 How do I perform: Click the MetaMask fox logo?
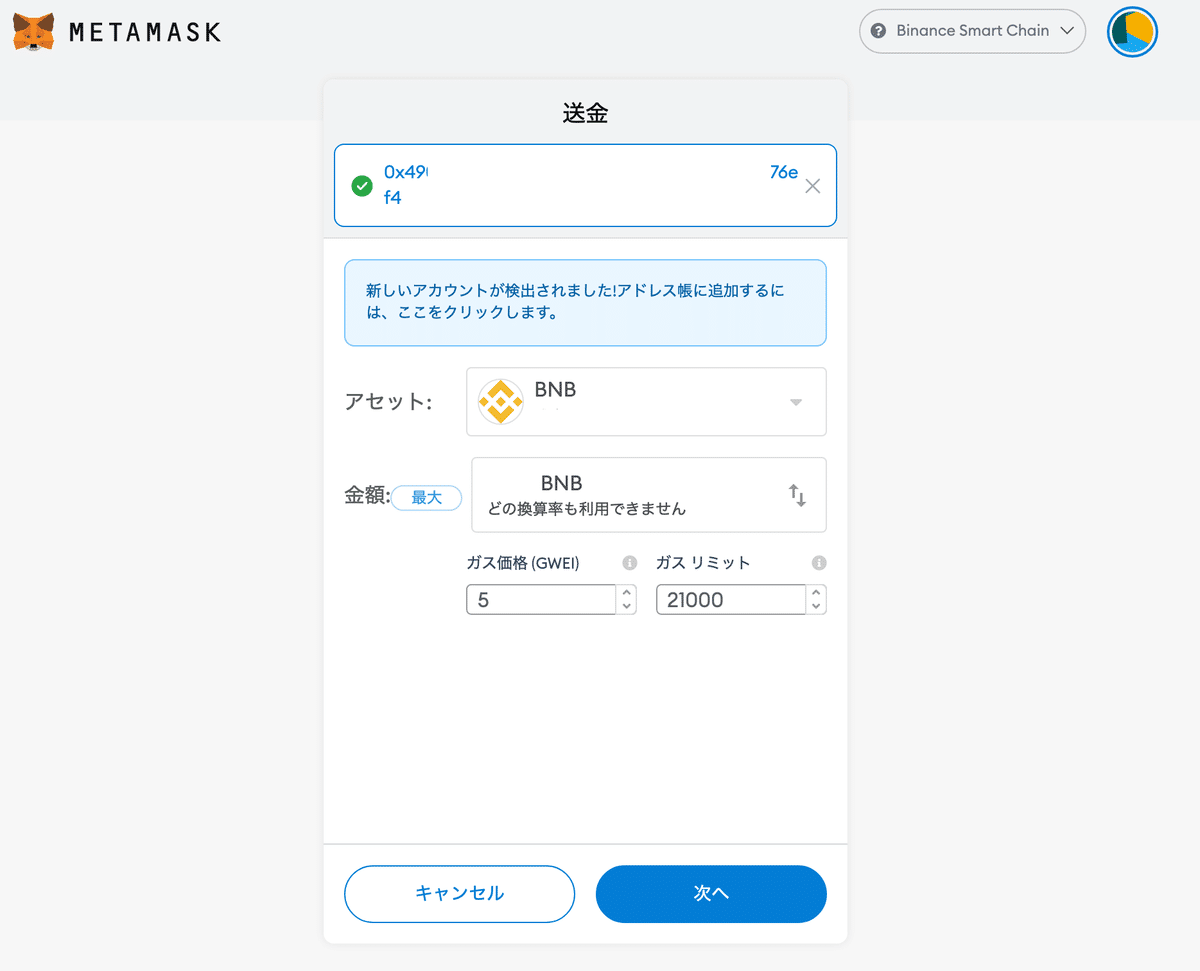pyautogui.click(x=34, y=31)
